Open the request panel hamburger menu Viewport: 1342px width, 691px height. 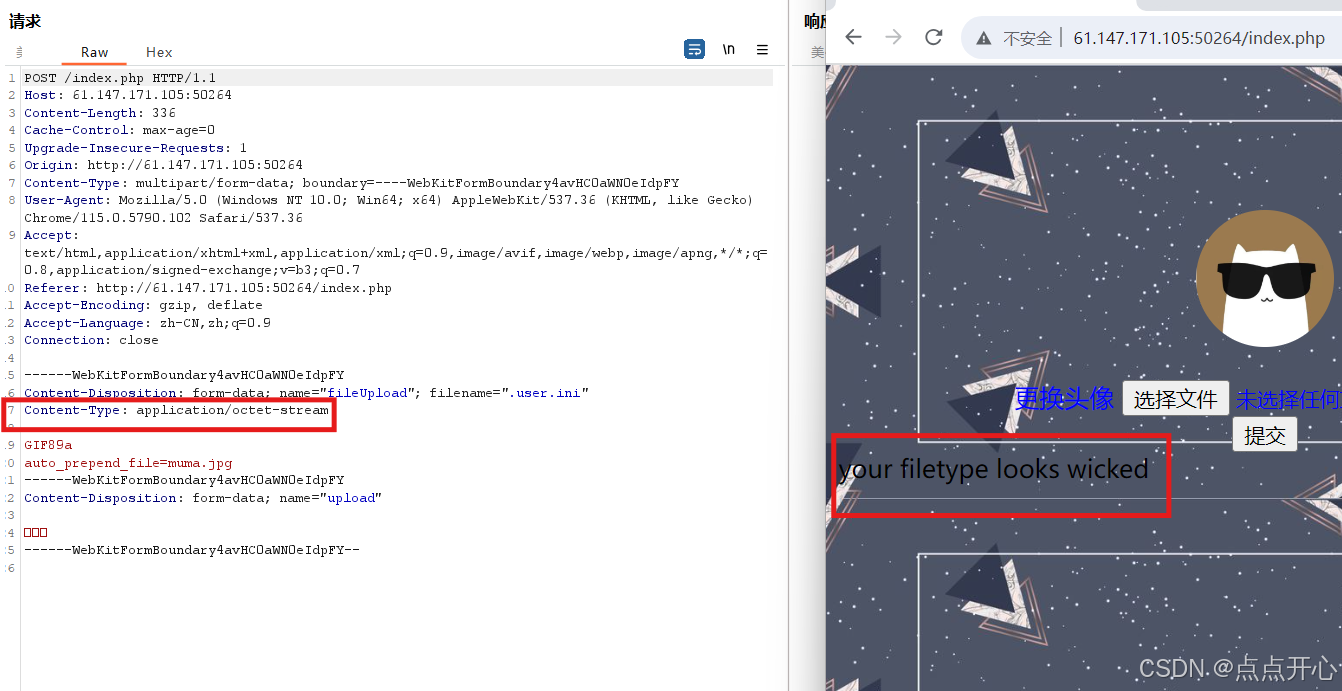point(762,50)
